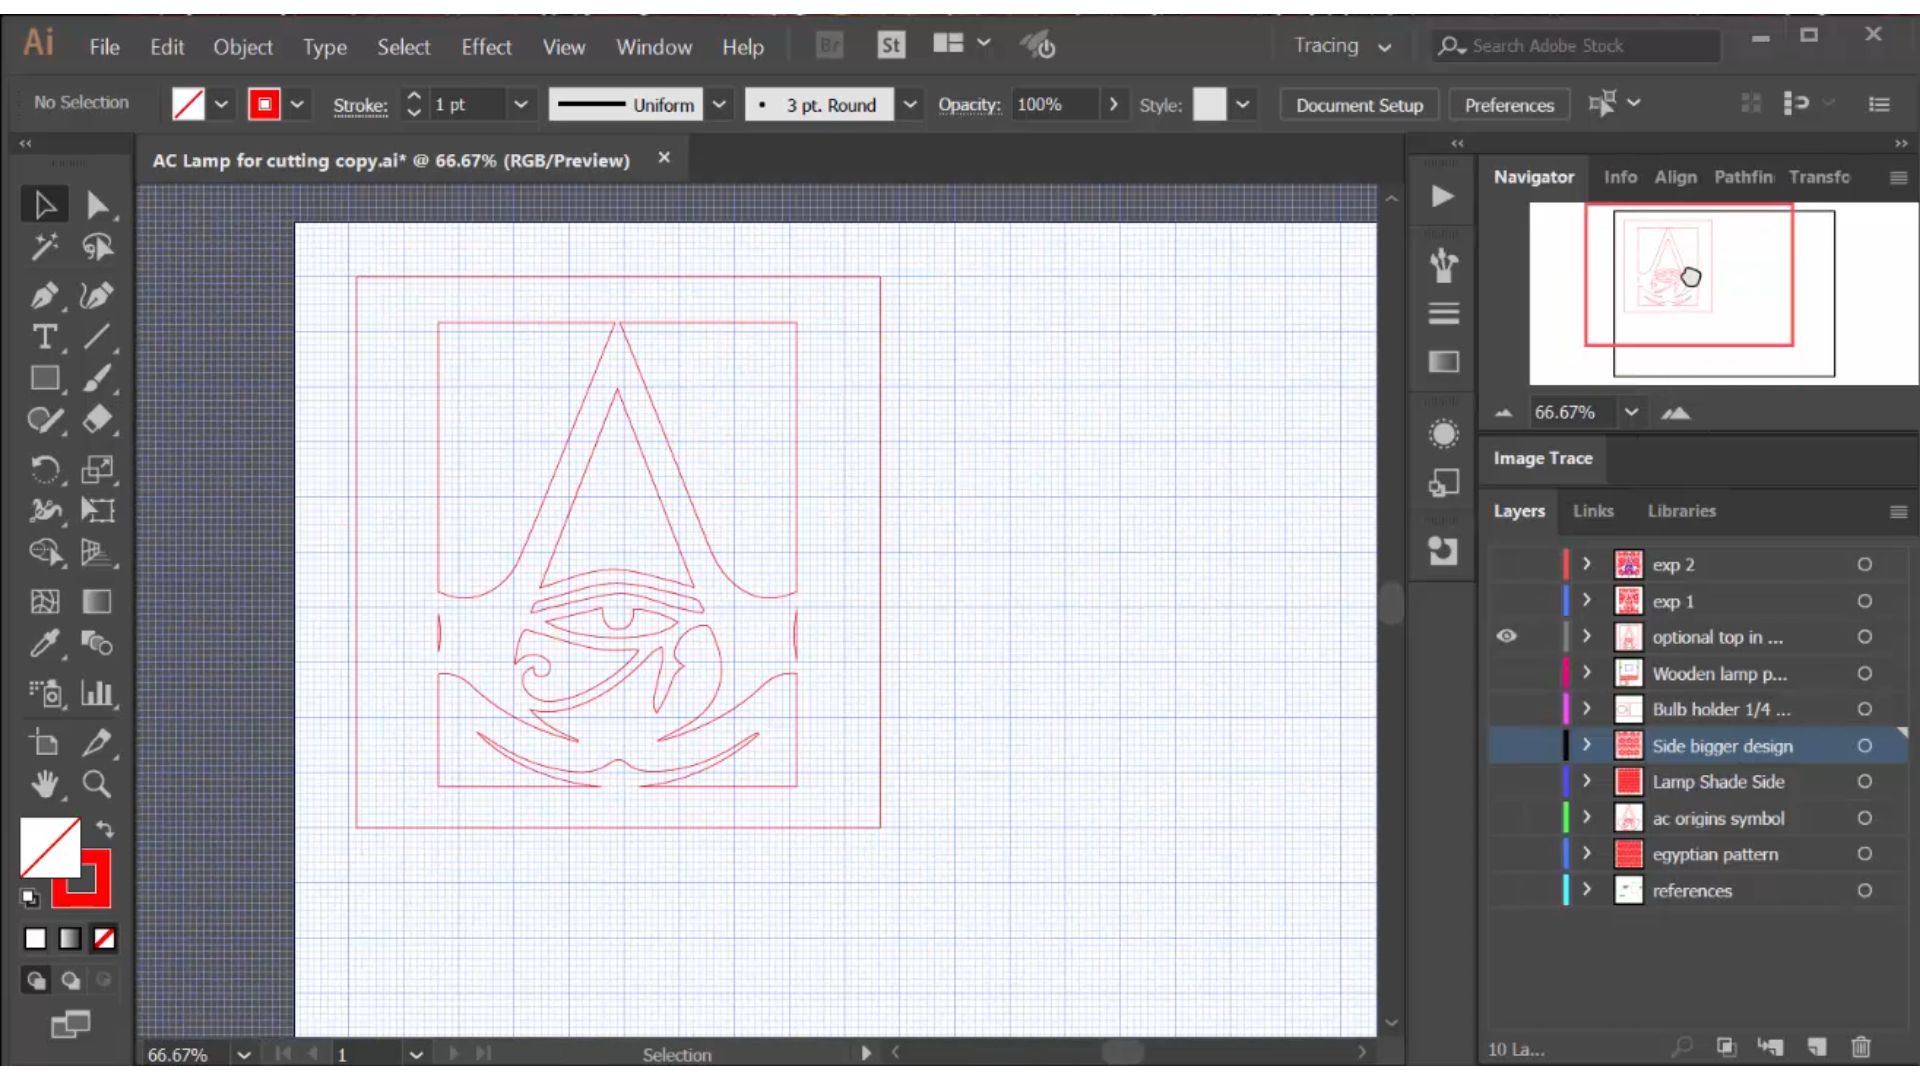Click the Document Setup button

pos(1359,105)
